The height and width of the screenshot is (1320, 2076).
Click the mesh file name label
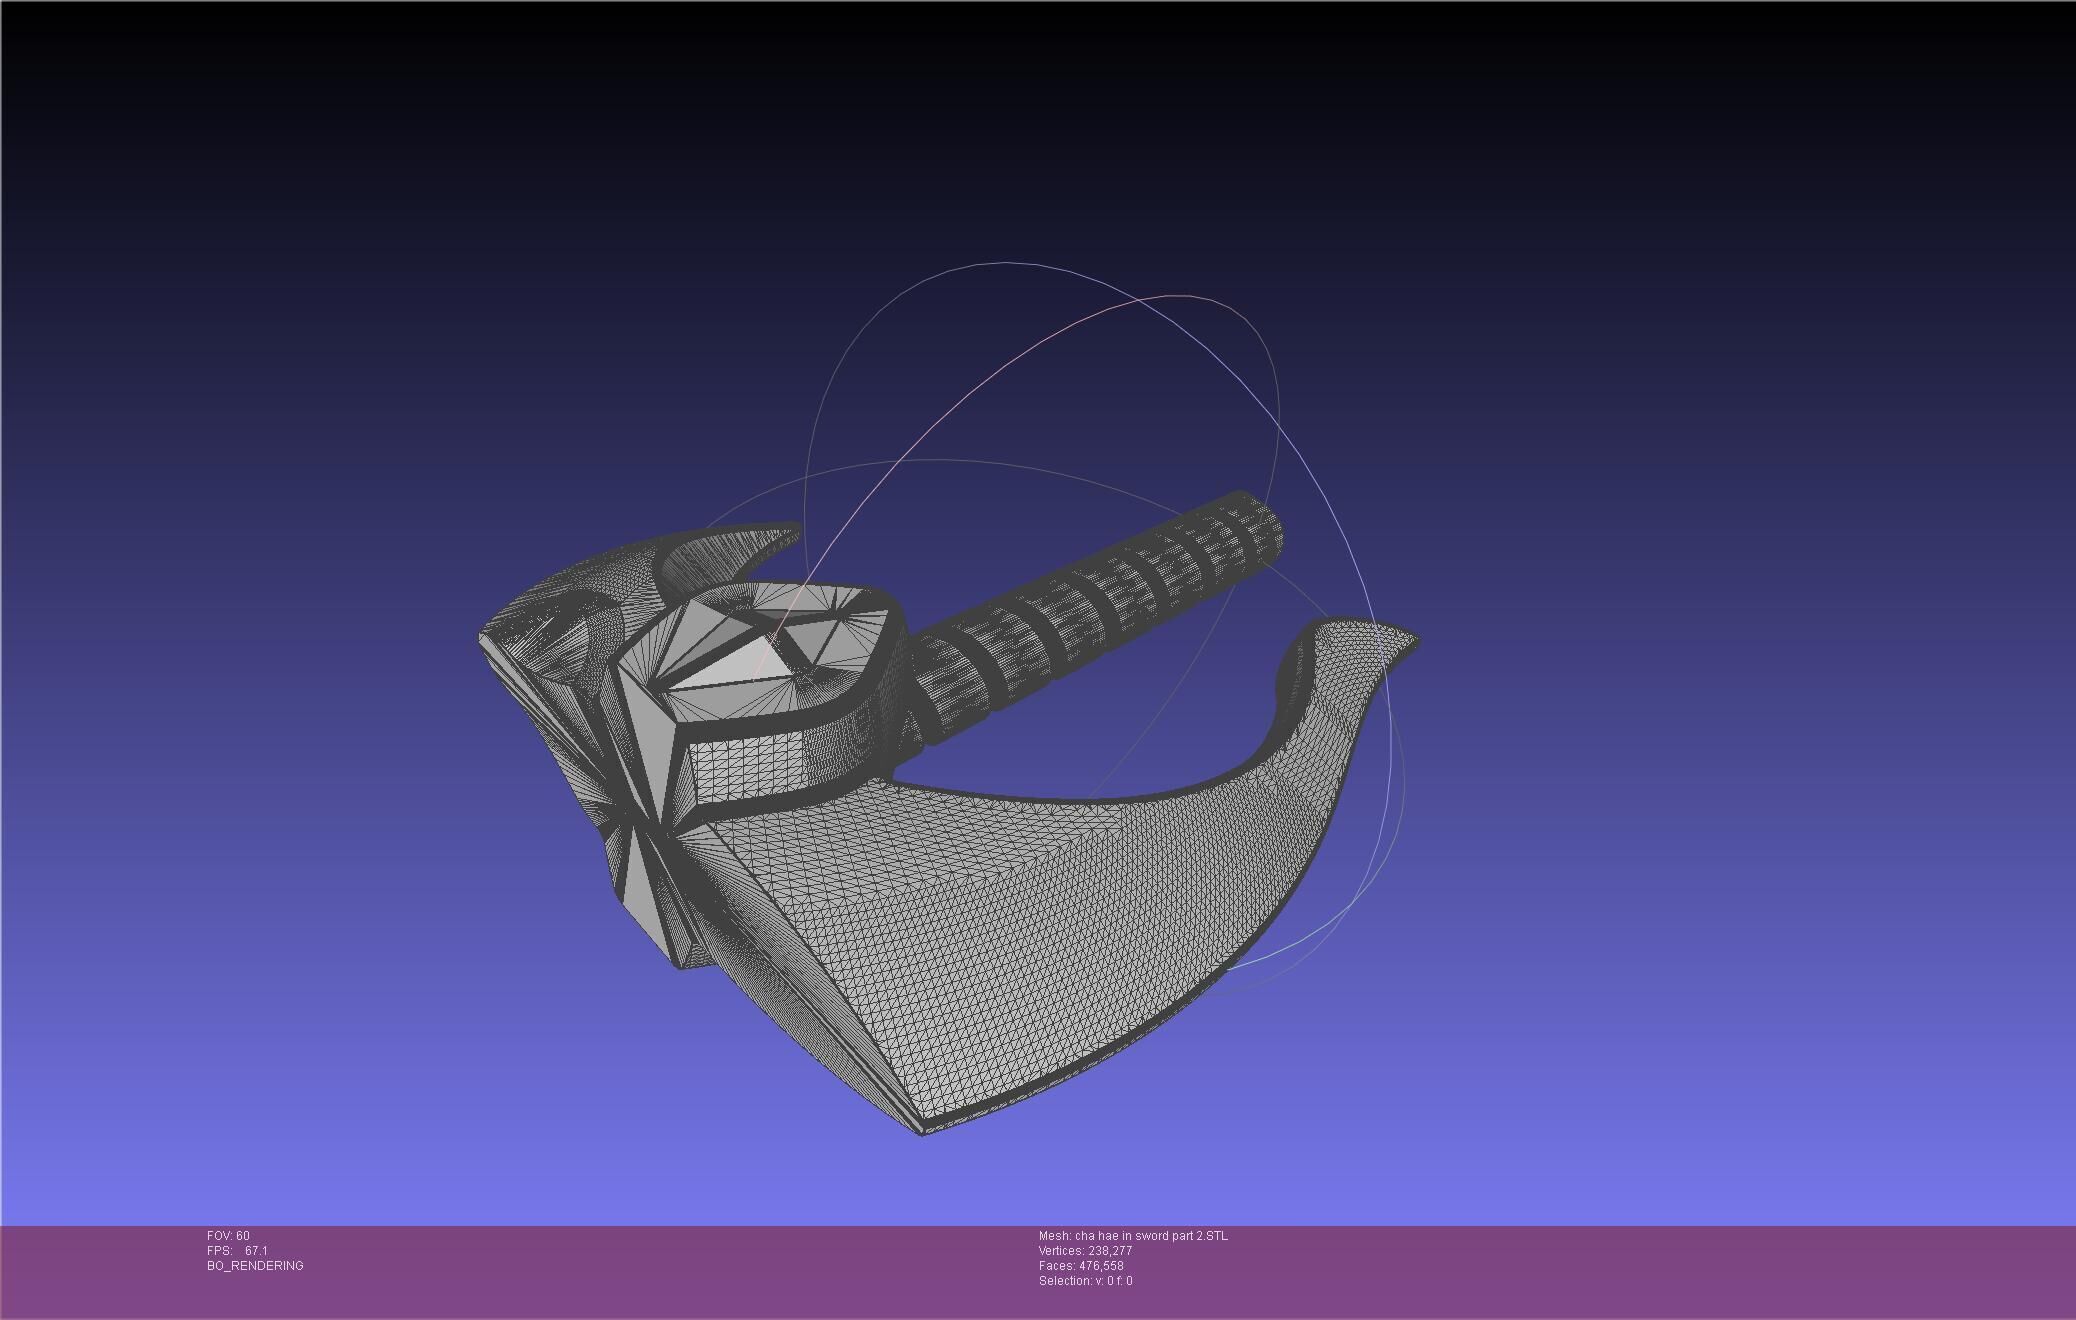coord(1133,1236)
